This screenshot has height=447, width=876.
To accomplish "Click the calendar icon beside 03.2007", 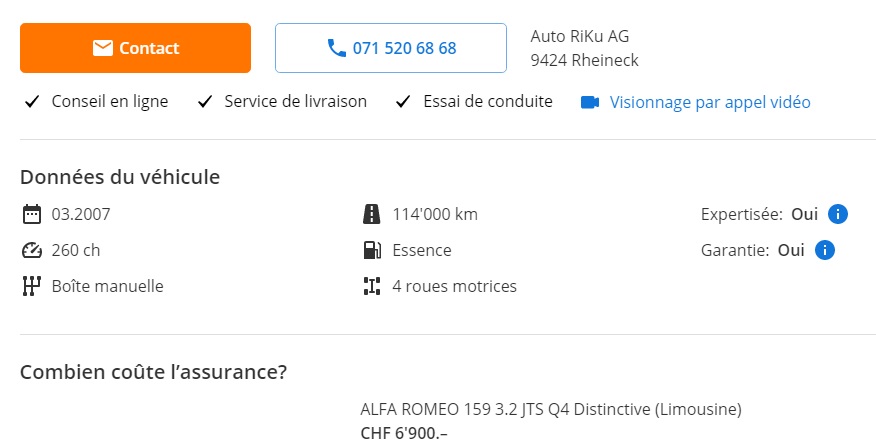I will pos(32,214).
